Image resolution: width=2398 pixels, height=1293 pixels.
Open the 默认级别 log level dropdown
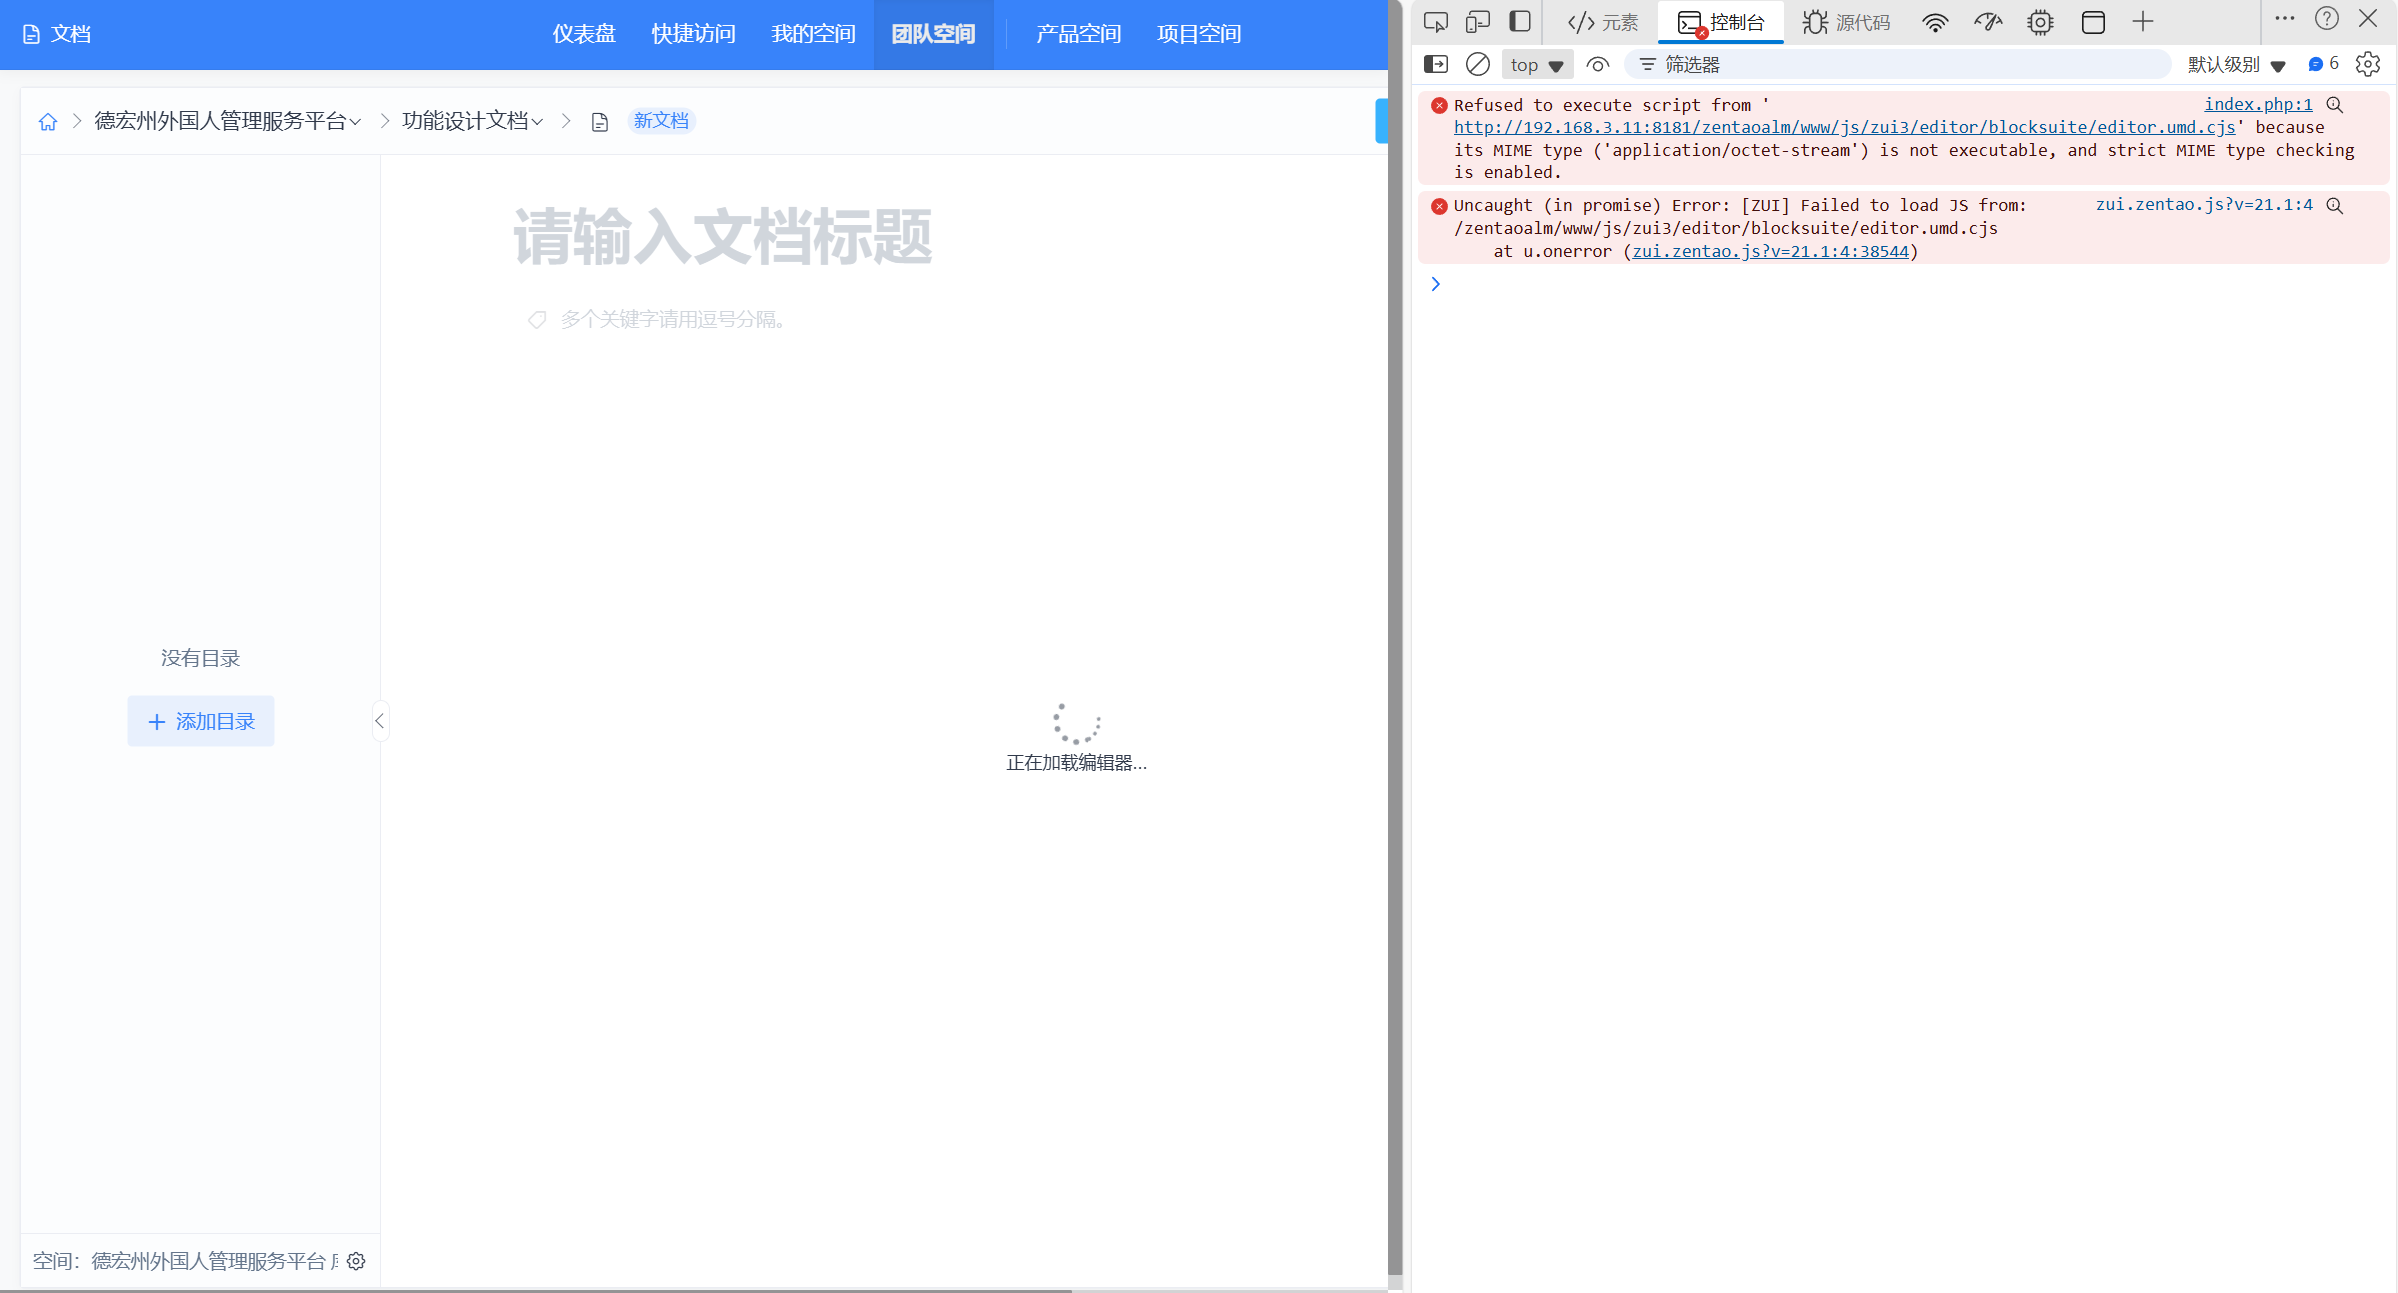tap(2235, 65)
